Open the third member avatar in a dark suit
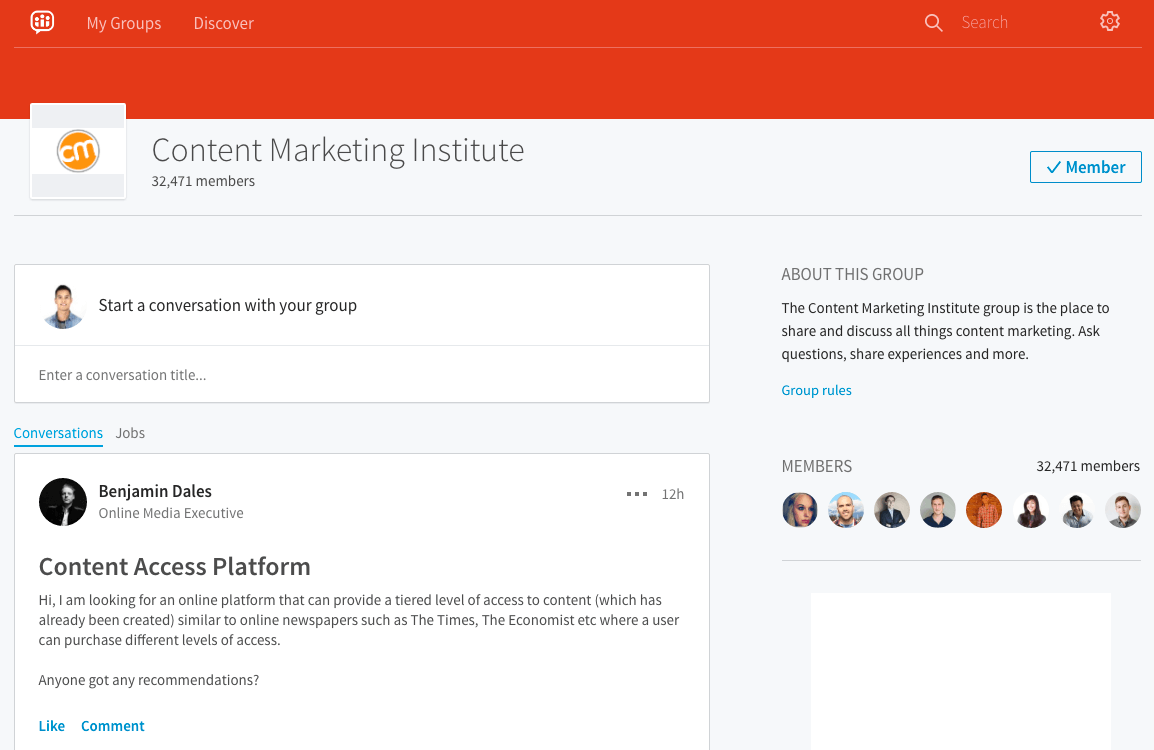1154x750 pixels. click(x=892, y=510)
